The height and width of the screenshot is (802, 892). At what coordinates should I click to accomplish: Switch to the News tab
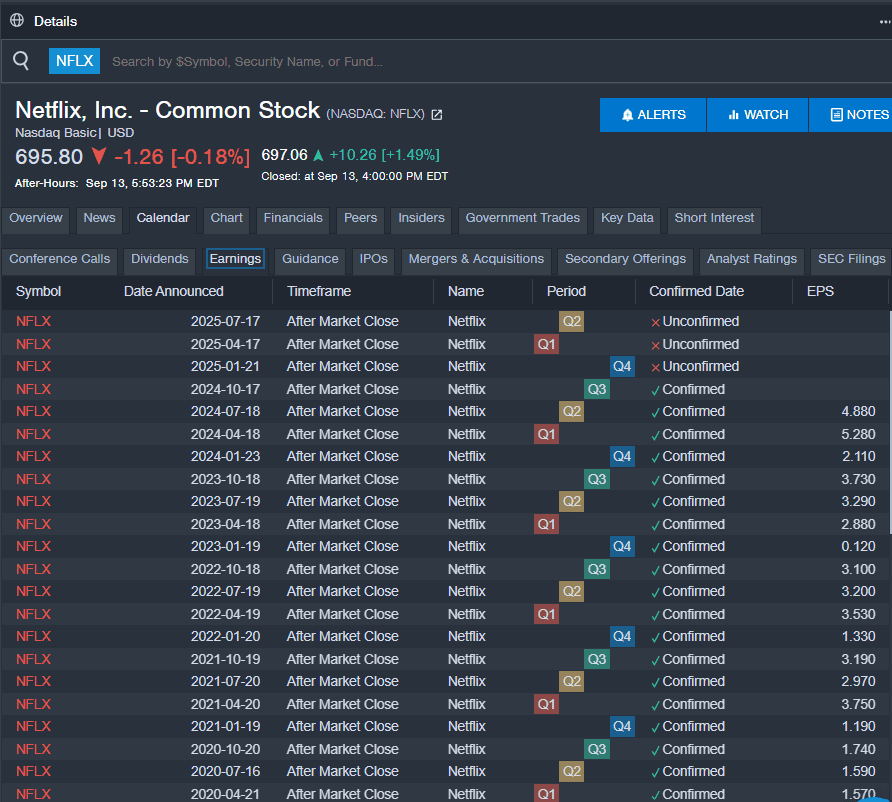point(100,218)
